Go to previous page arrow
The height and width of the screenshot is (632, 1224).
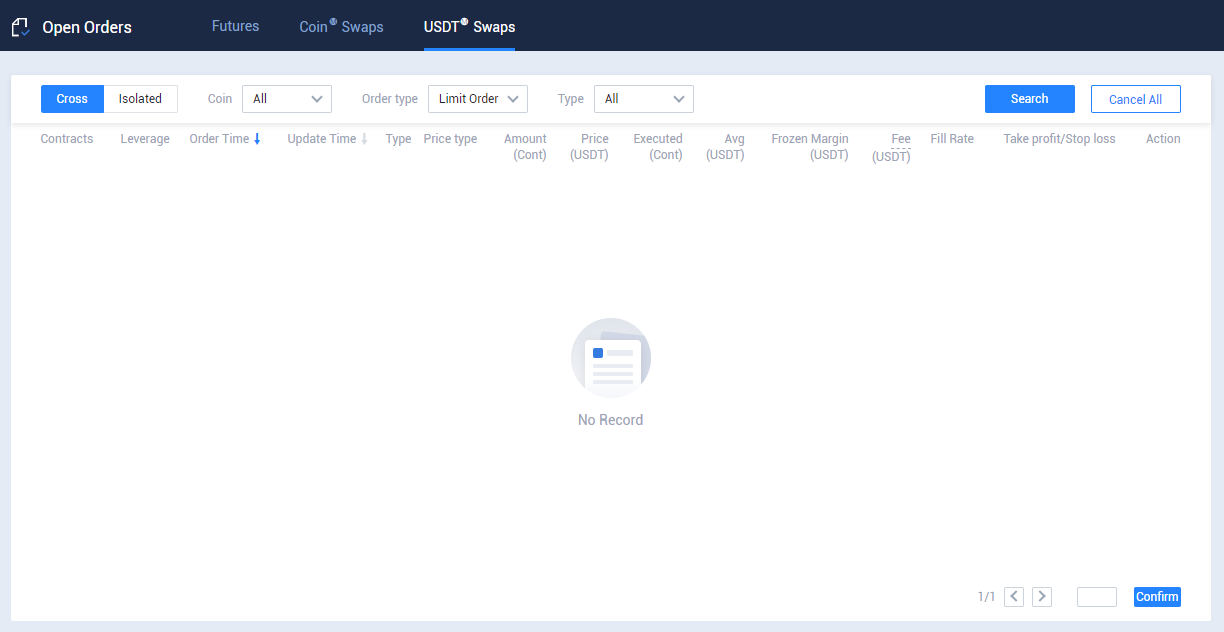coord(1014,597)
